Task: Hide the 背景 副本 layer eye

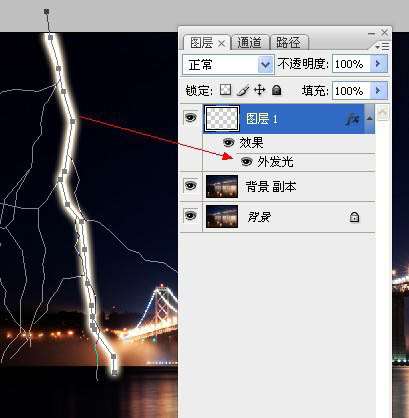Action: [191, 185]
